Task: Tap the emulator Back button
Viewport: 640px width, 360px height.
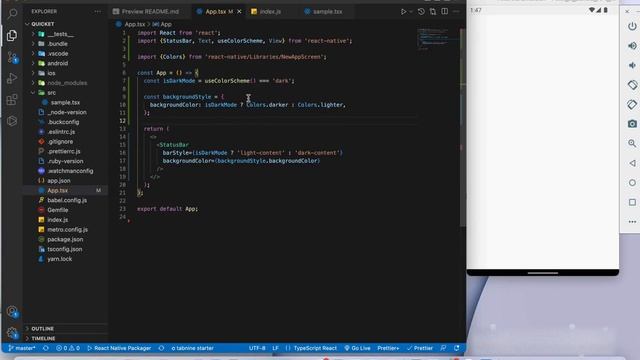Action: coord(632,163)
